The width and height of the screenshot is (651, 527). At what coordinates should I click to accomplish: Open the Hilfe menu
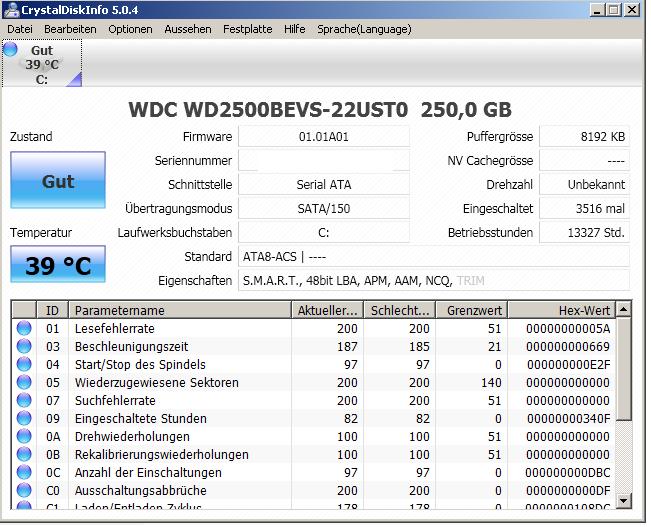tap(295, 29)
